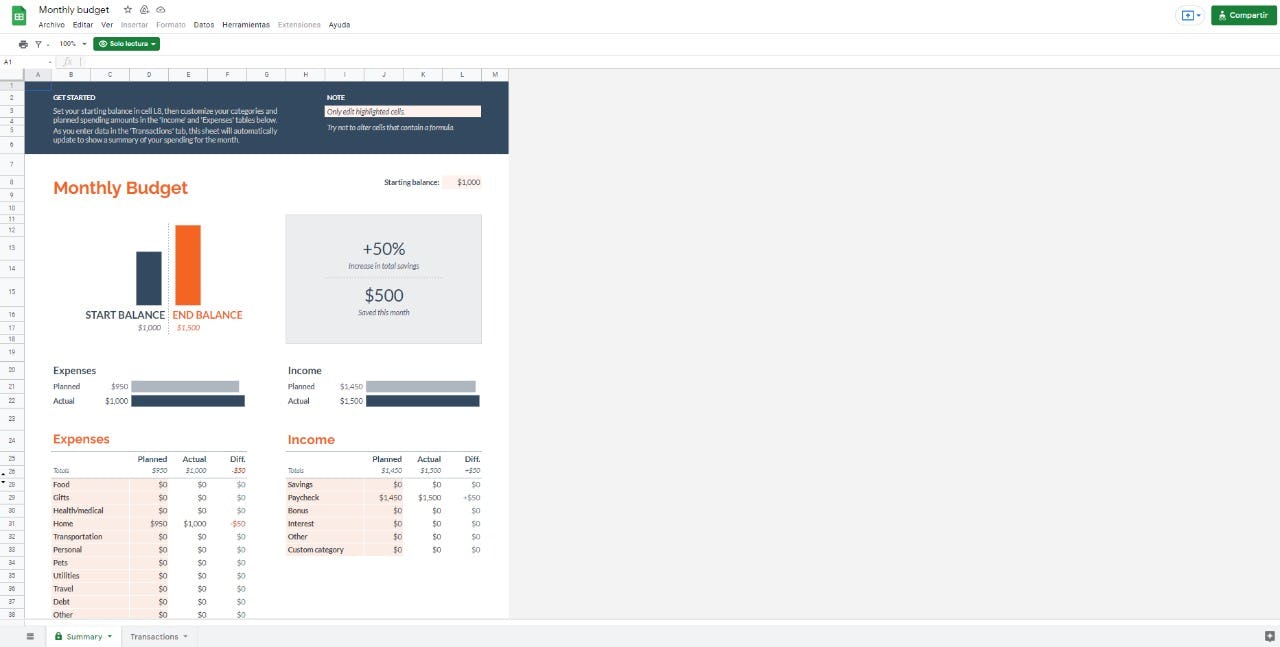Image resolution: width=1280 pixels, height=647 pixels.
Task: Open the Archivo menu
Action: (51, 25)
